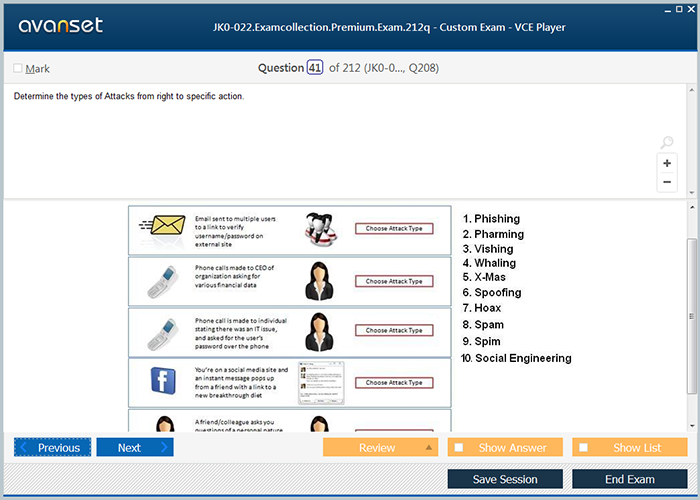Toggle the Mark checkbox
Screen dimensions: 700x500
coord(17,68)
